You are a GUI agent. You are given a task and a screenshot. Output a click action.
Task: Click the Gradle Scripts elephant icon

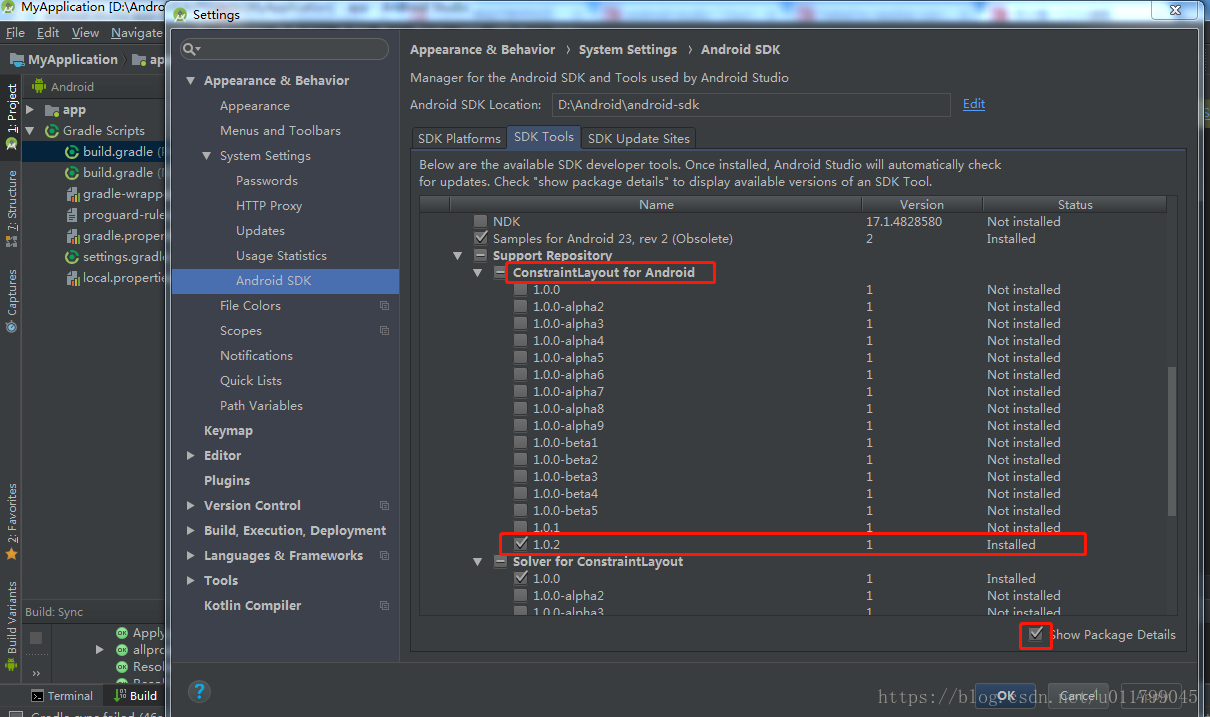[52, 131]
